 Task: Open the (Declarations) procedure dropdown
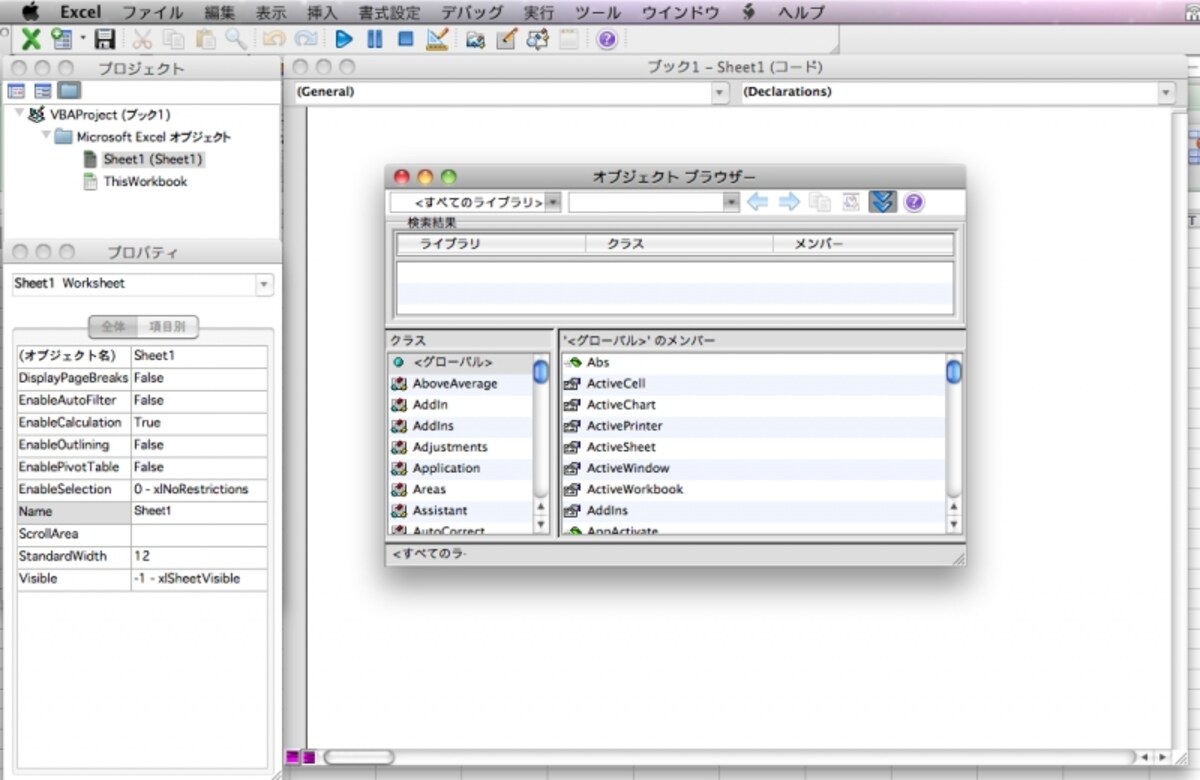[1165, 92]
